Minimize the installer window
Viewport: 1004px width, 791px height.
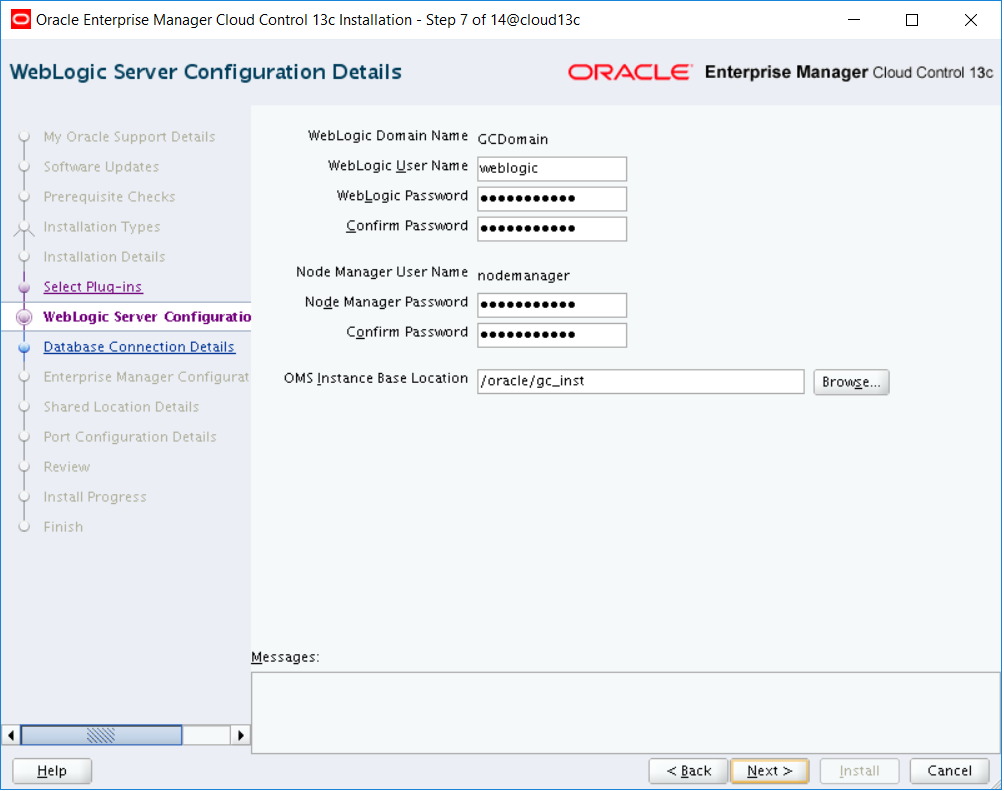tap(854, 20)
